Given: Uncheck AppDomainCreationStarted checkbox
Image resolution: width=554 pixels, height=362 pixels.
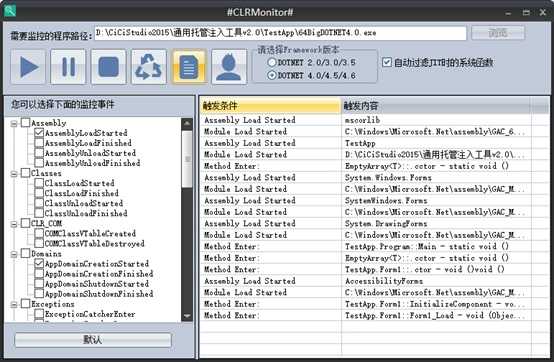Looking at the screenshot, I should click(x=39, y=263).
